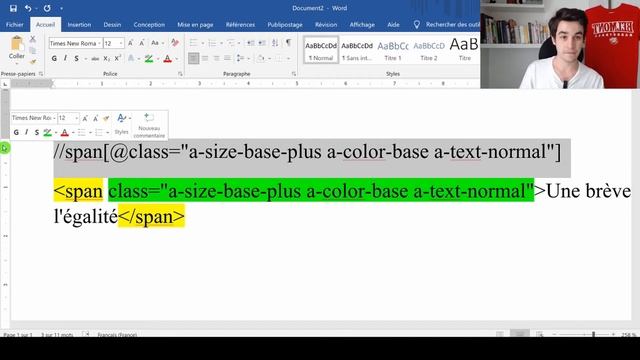Toggle Bold (G) in the ribbon
640x360 pixels.
[54, 59]
